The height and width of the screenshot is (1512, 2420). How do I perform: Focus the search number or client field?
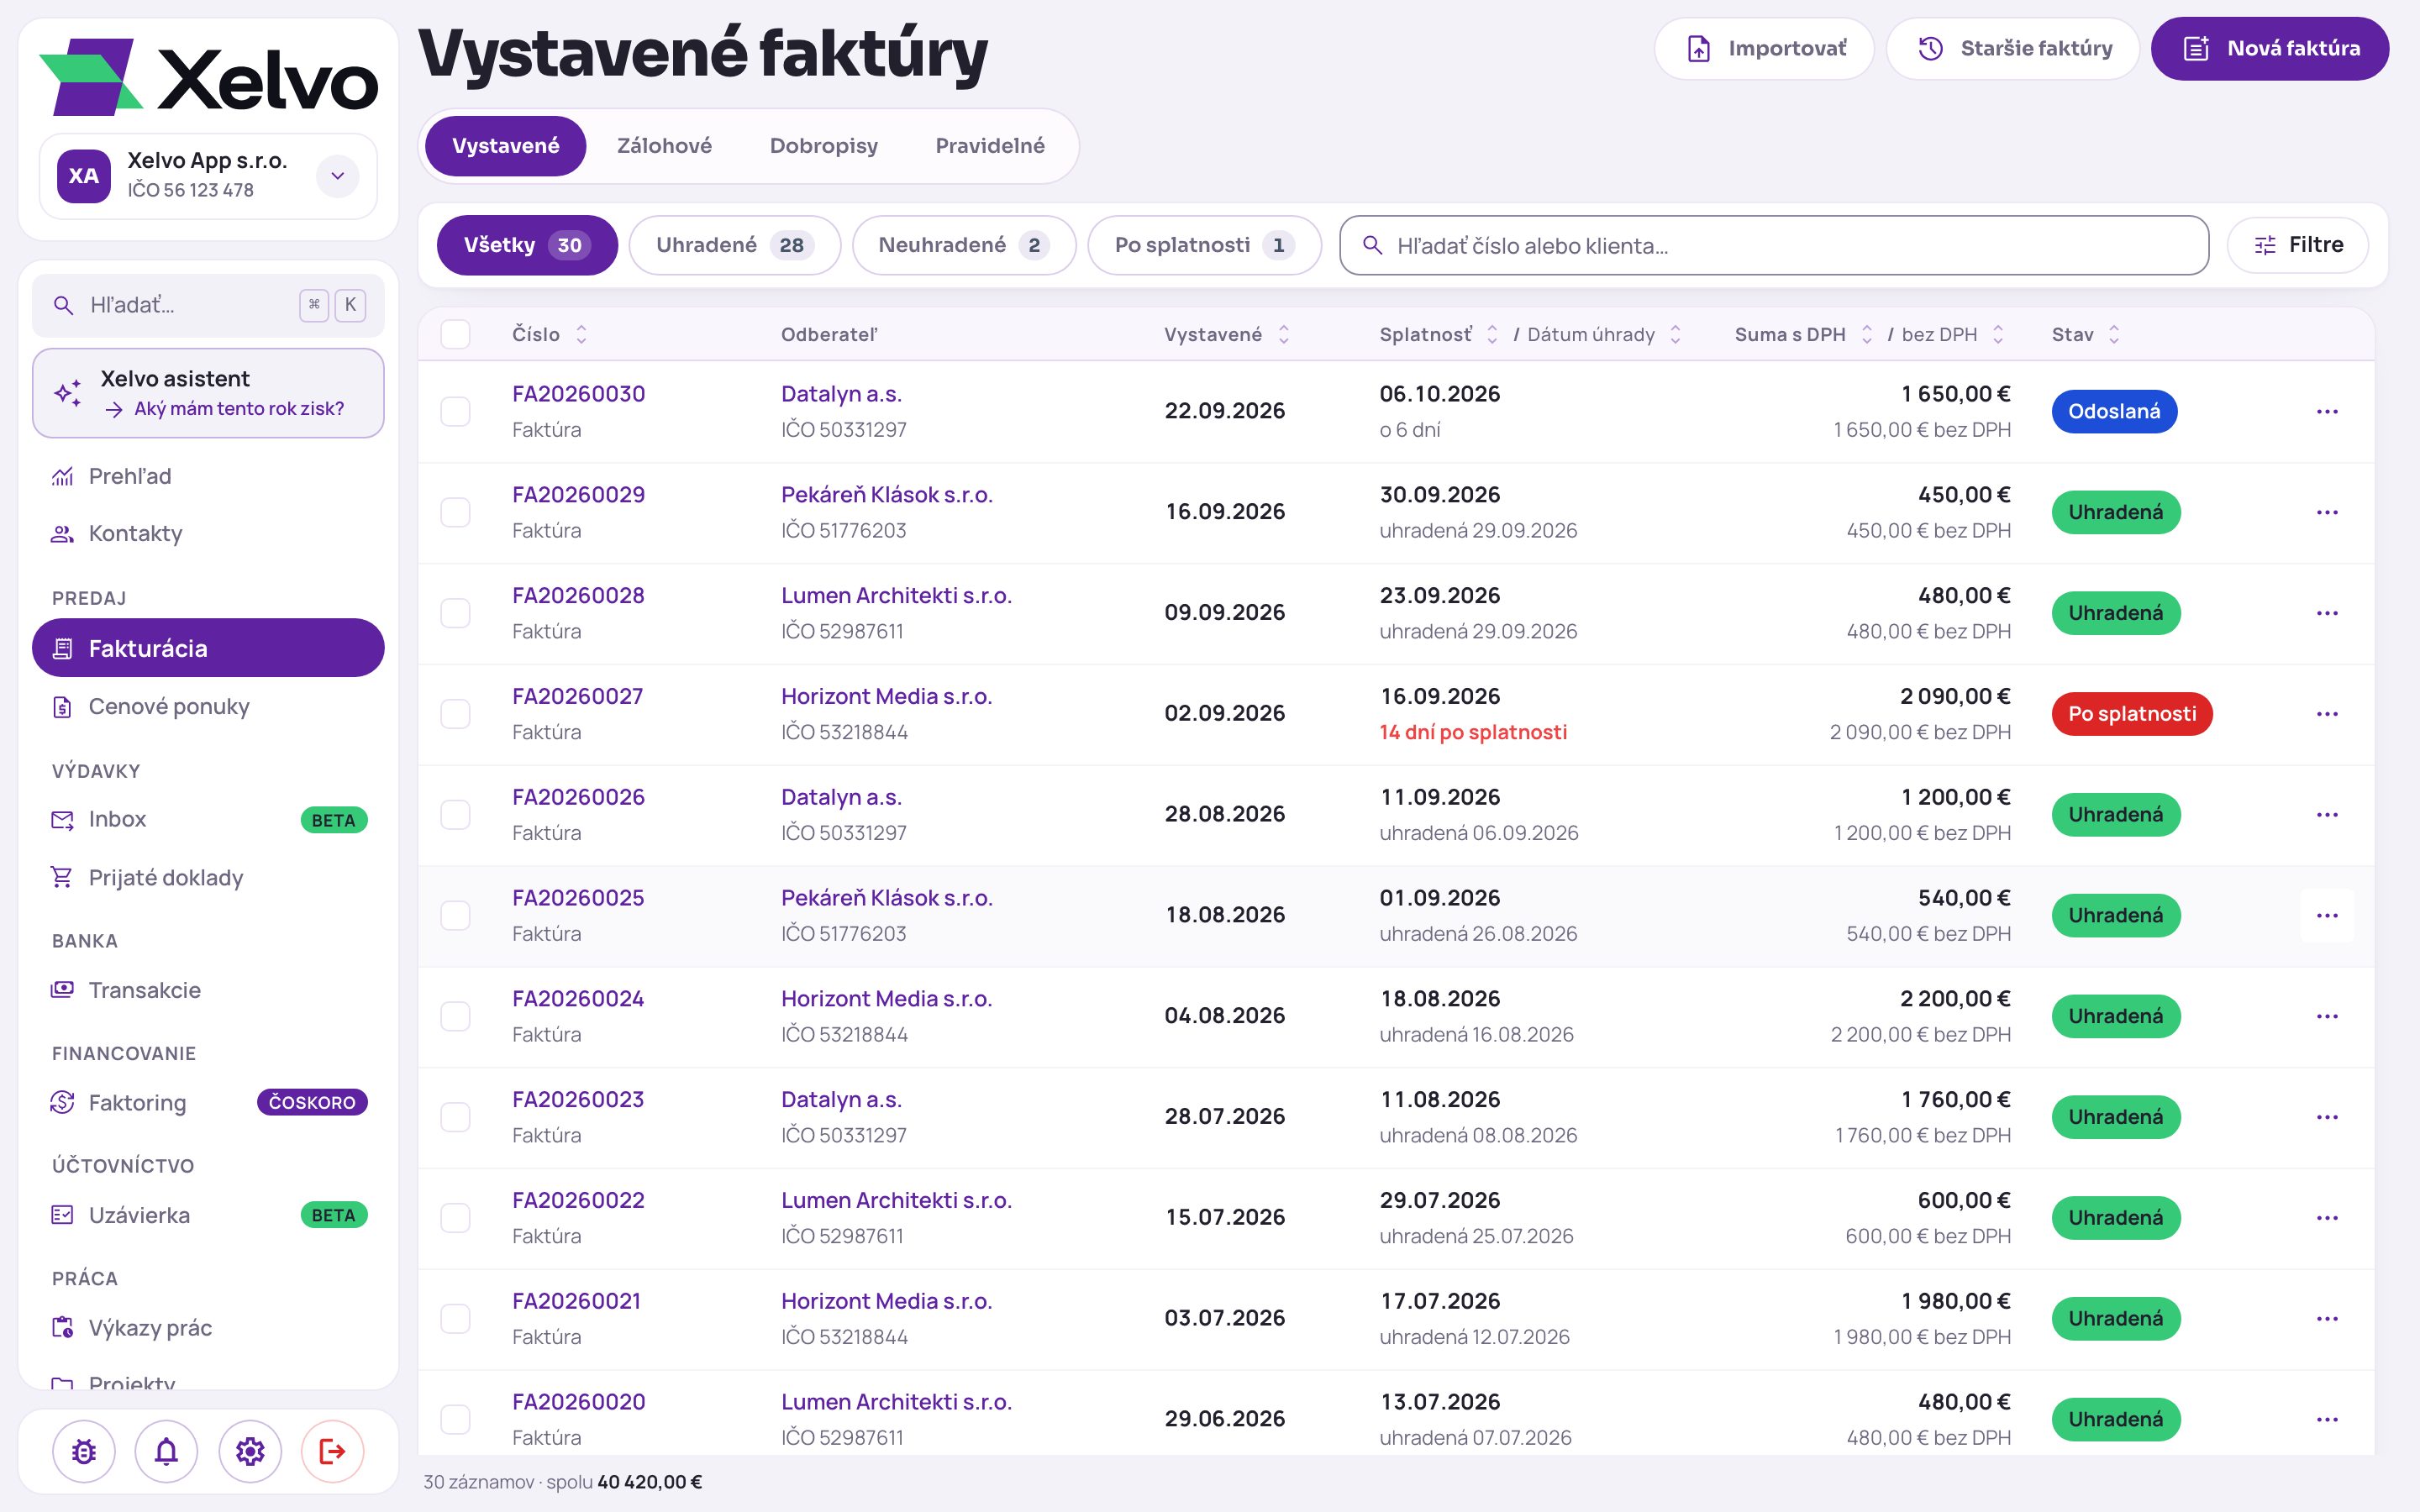click(1774, 245)
